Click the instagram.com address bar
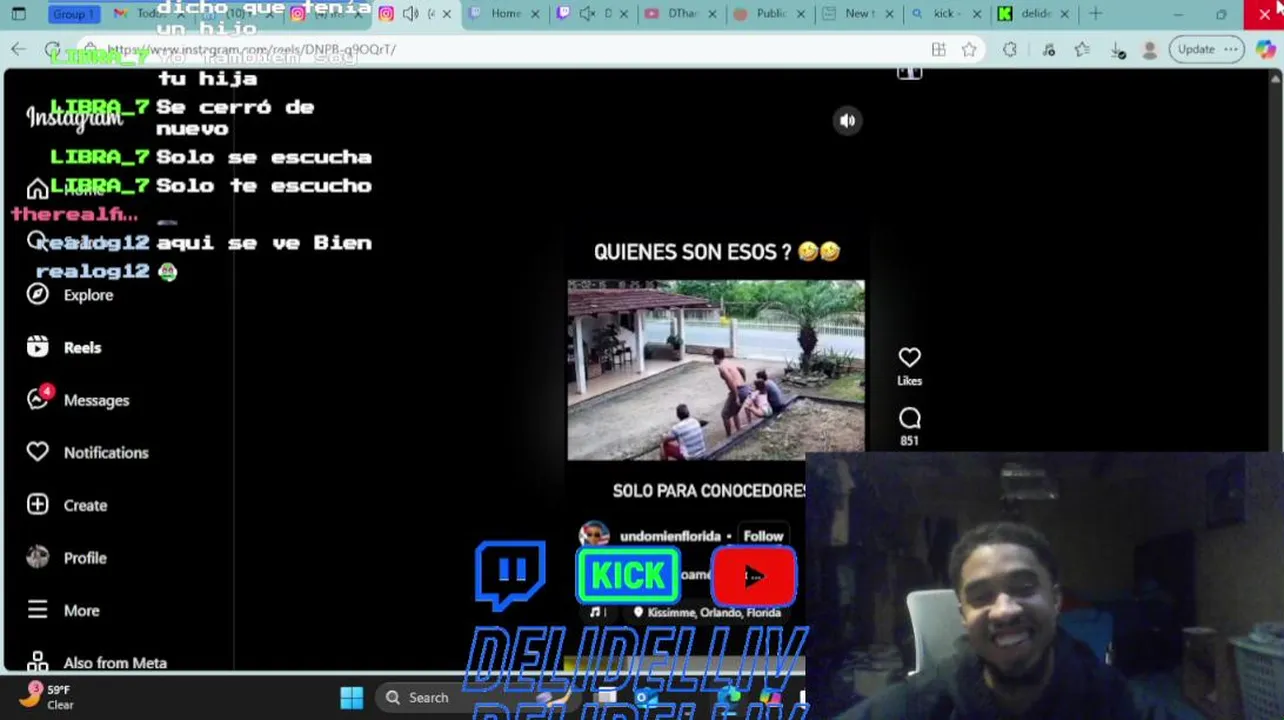 coord(500,49)
